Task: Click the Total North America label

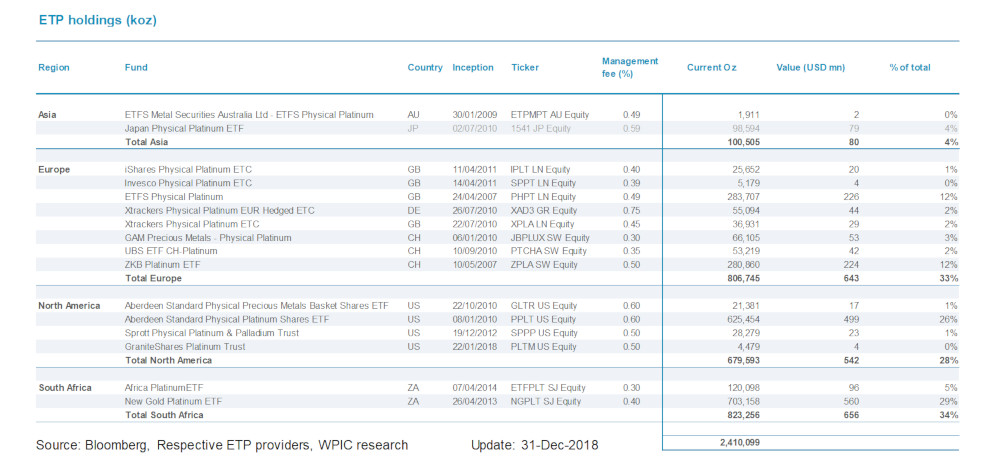Action: (x=168, y=360)
